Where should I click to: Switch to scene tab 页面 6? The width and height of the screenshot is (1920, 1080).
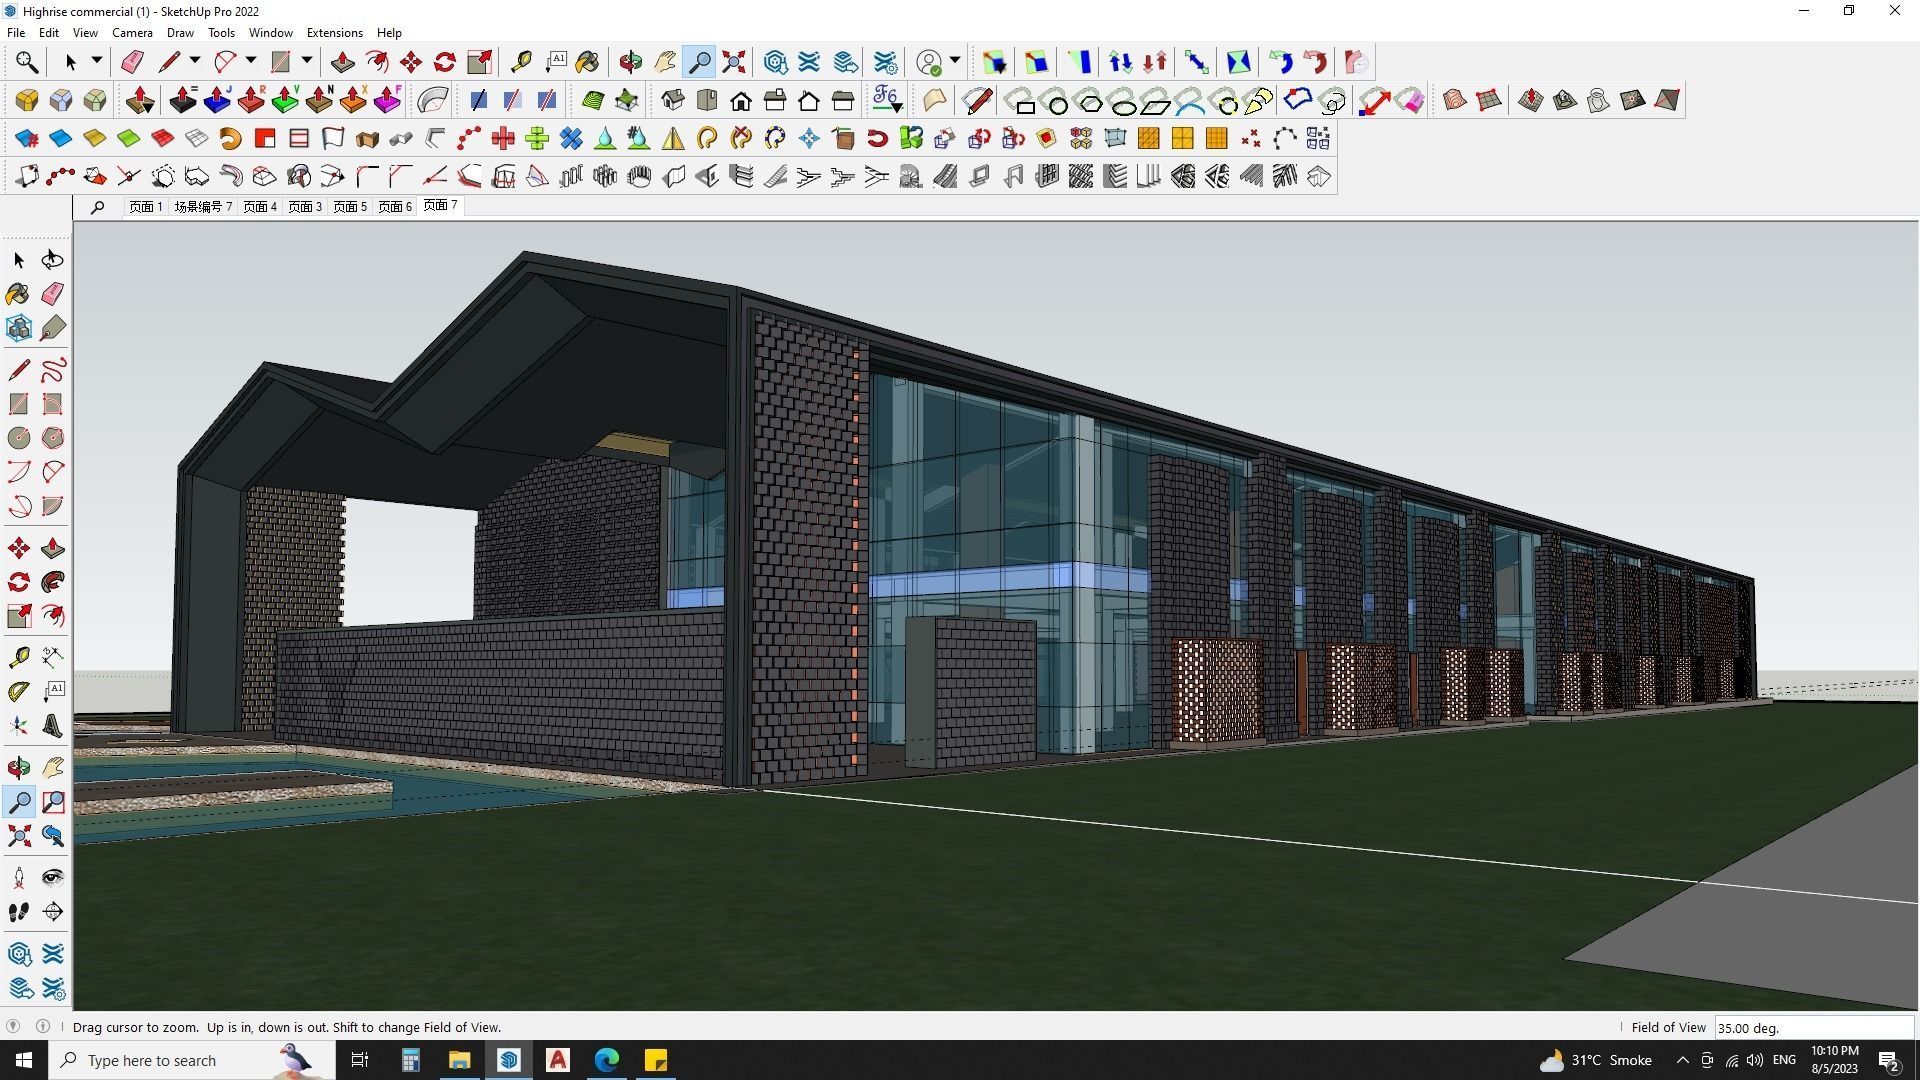click(395, 207)
